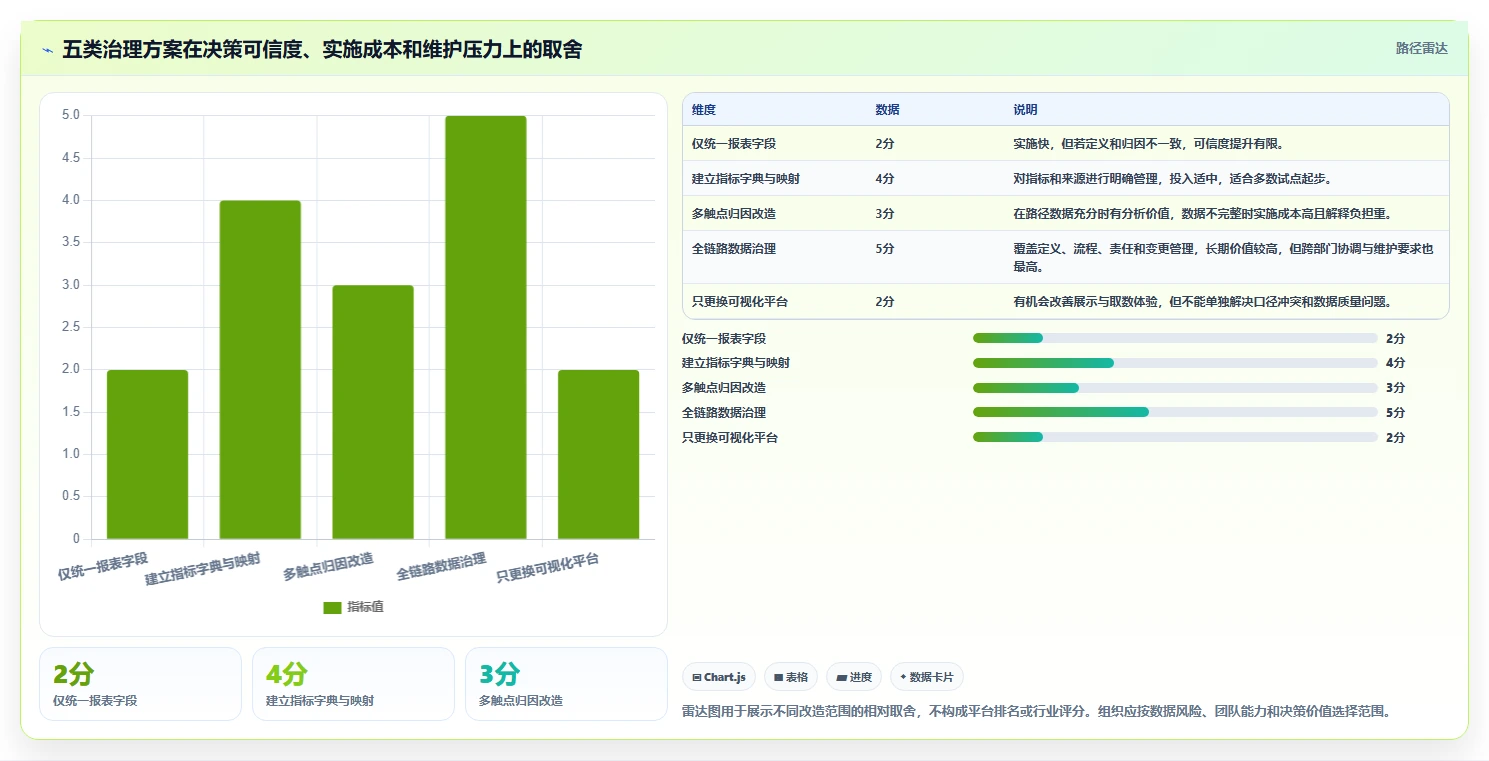Click the table cell 仅统一报表字段
This screenshot has height=761, width=1489.
pyautogui.click(x=733, y=144)
